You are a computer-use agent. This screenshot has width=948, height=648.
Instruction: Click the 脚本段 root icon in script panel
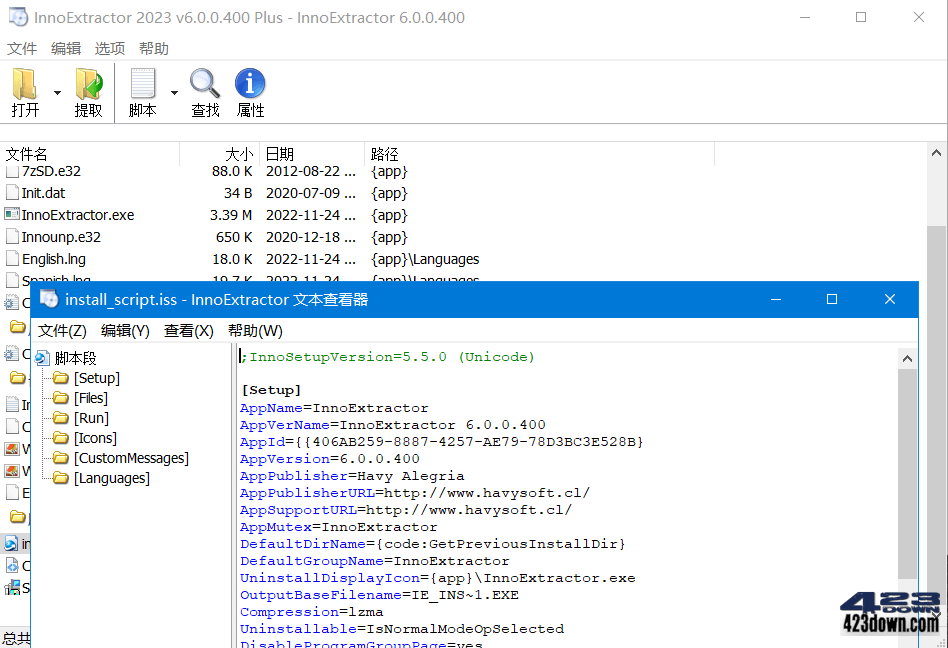click(x=41, y=357)
